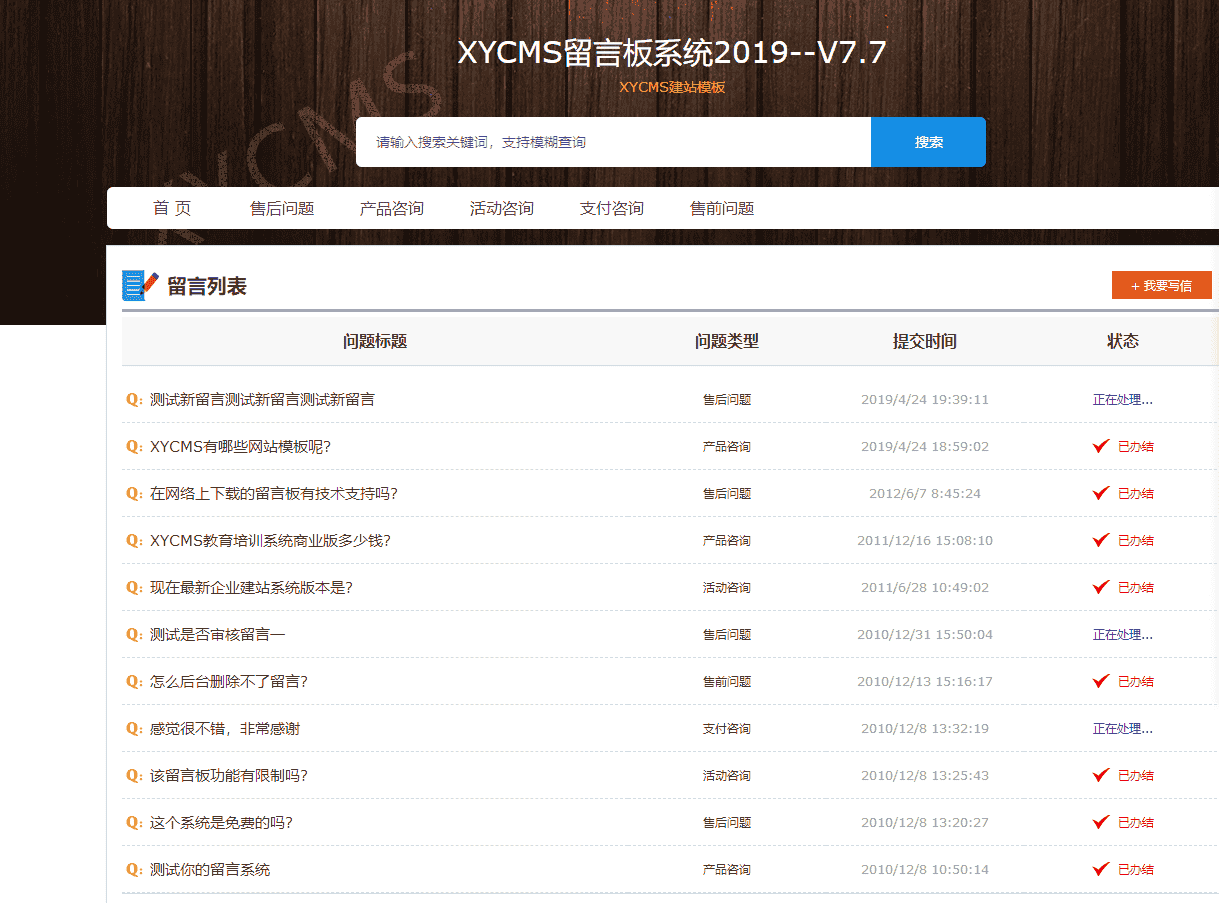Click the 活动咨询 type in 该留言板功能有限制吗 row
The height and width of the screenshot is (903, 1219).
727,776
